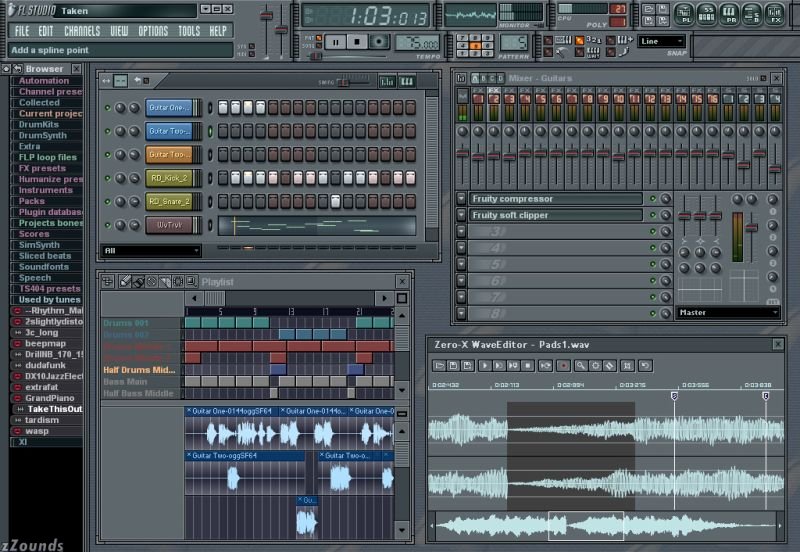
Task: Mute the Guitar One channel LED
Action: pyautogui.click(x=108, y=108)
